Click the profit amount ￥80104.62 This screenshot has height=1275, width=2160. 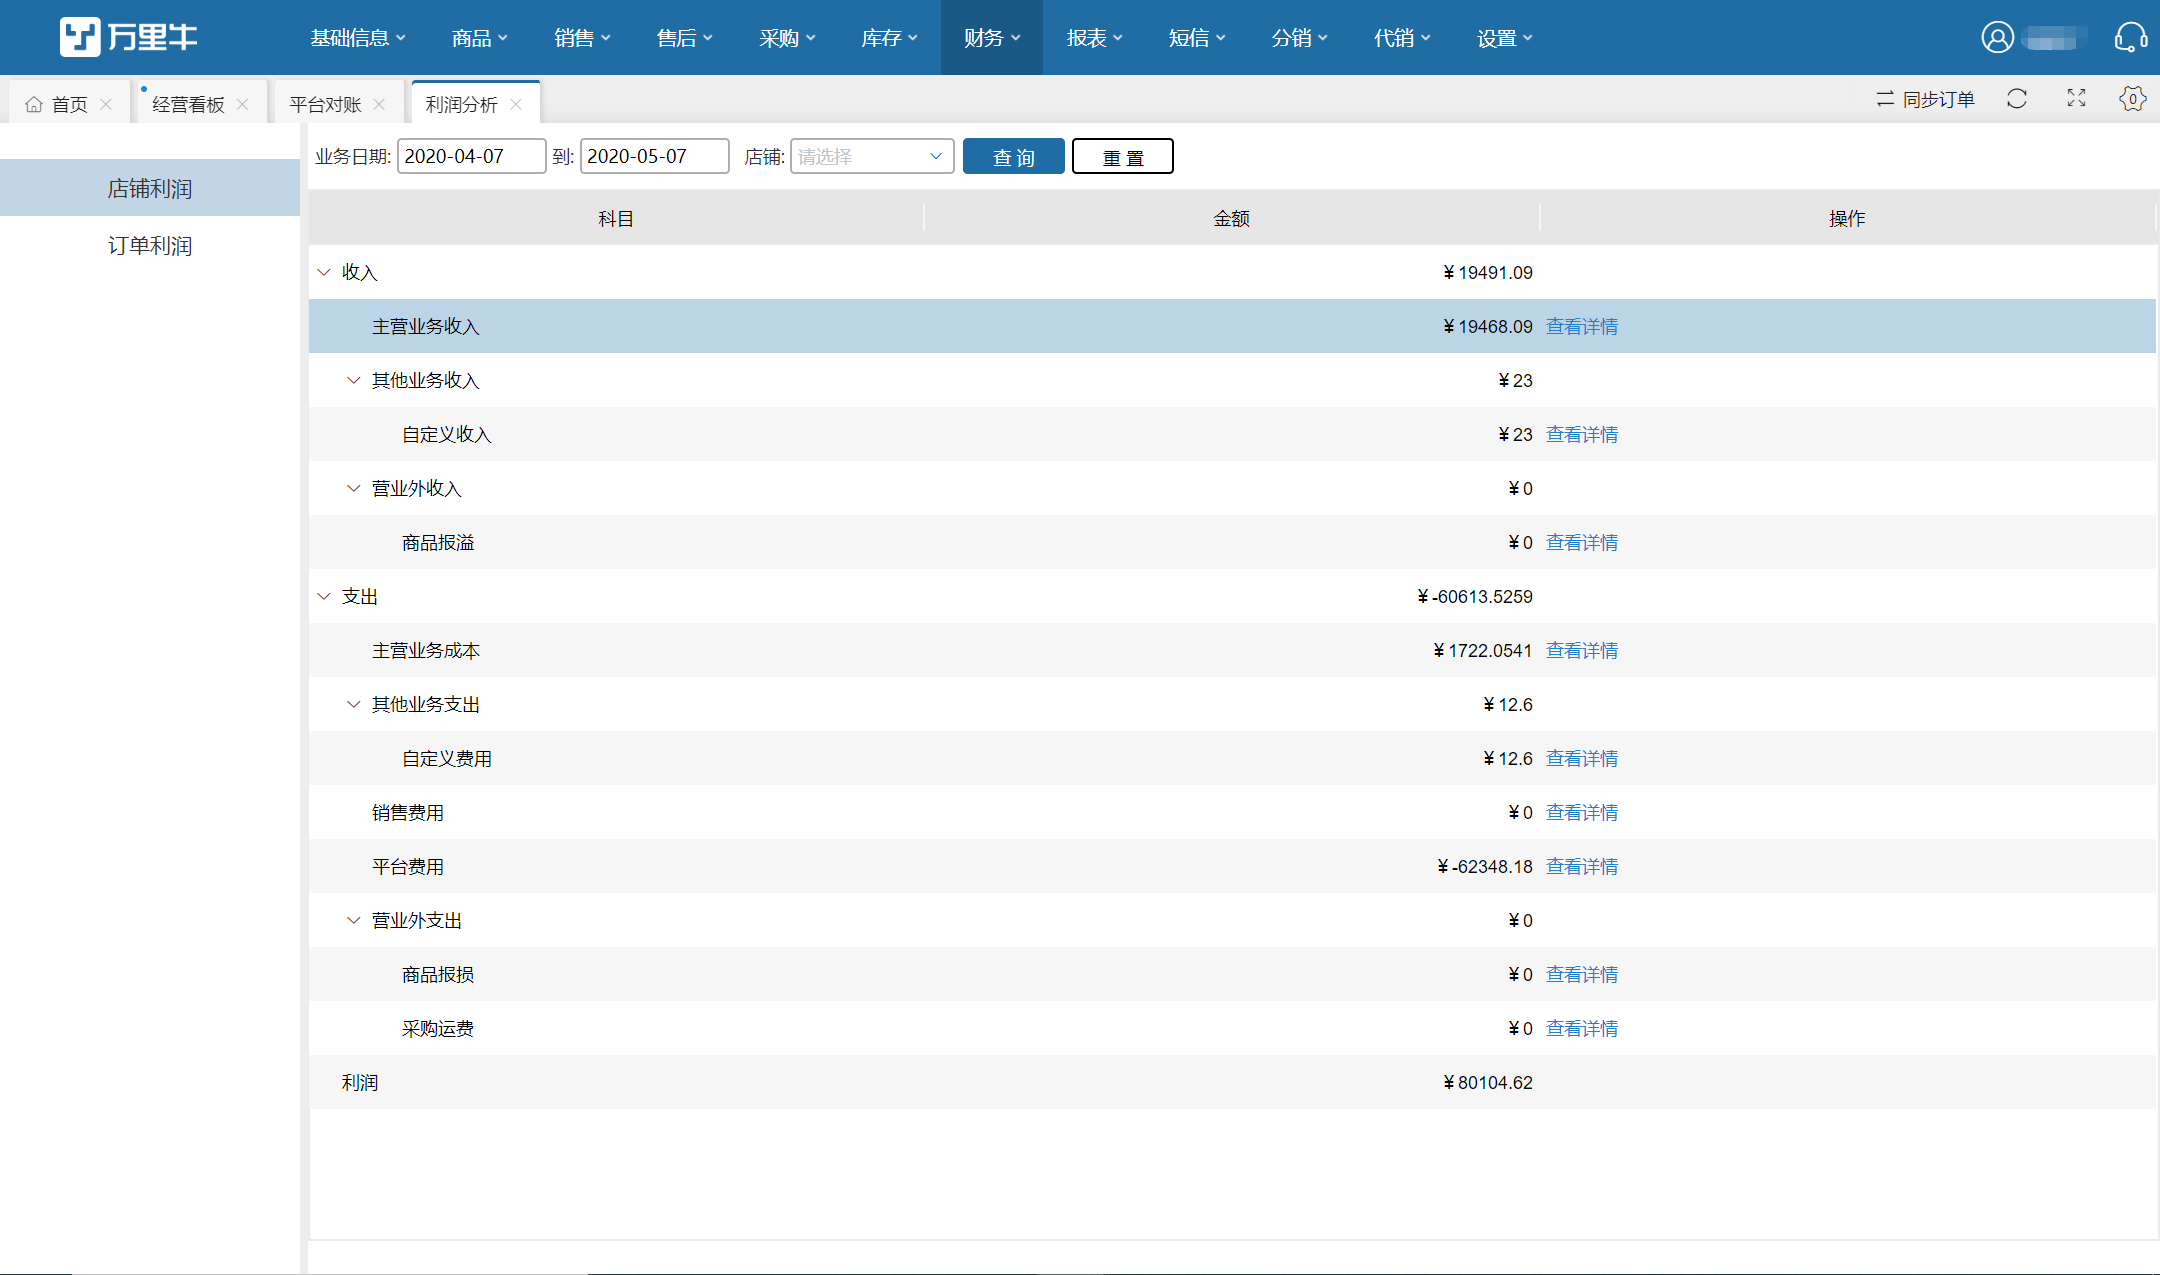(x=1488, y=1082)
